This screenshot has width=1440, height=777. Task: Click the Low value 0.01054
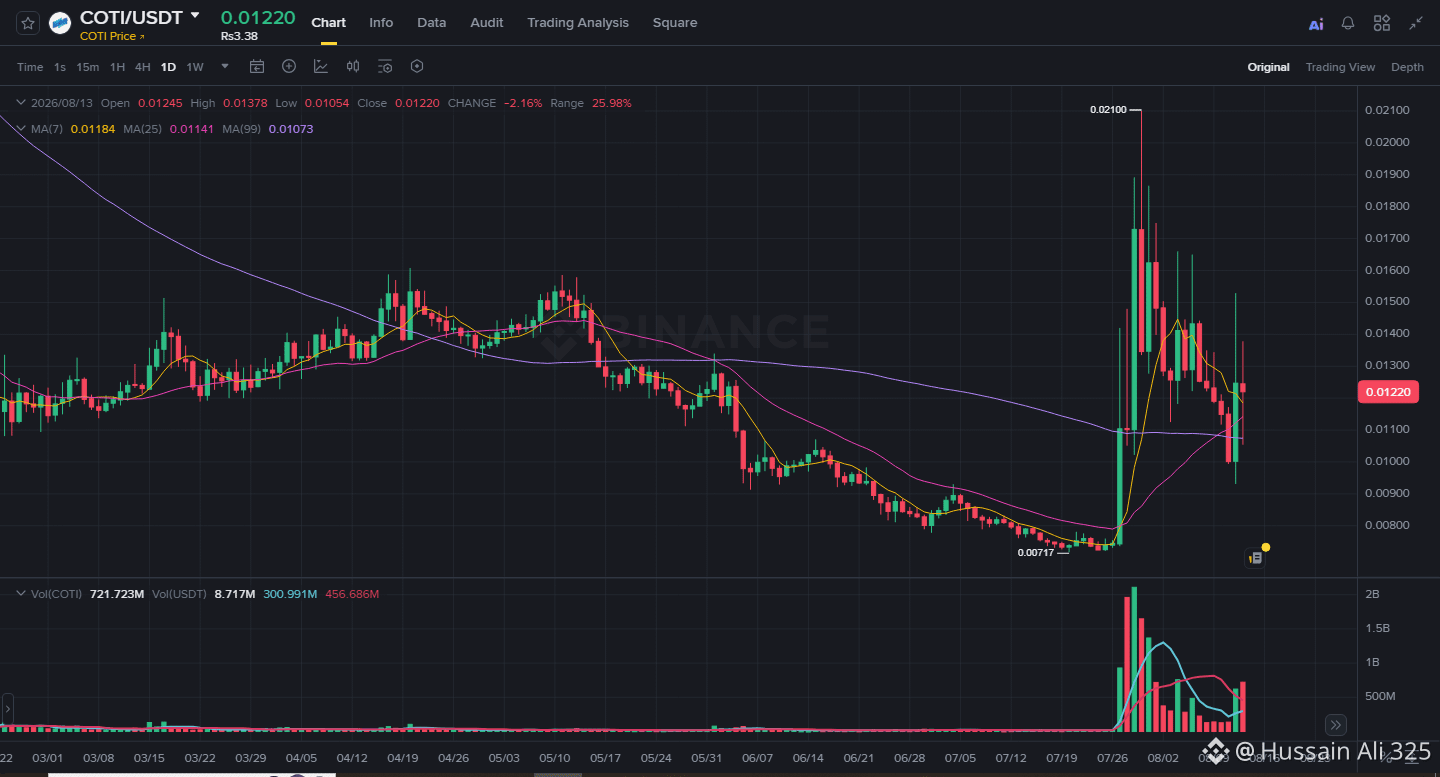click(327, 103)
